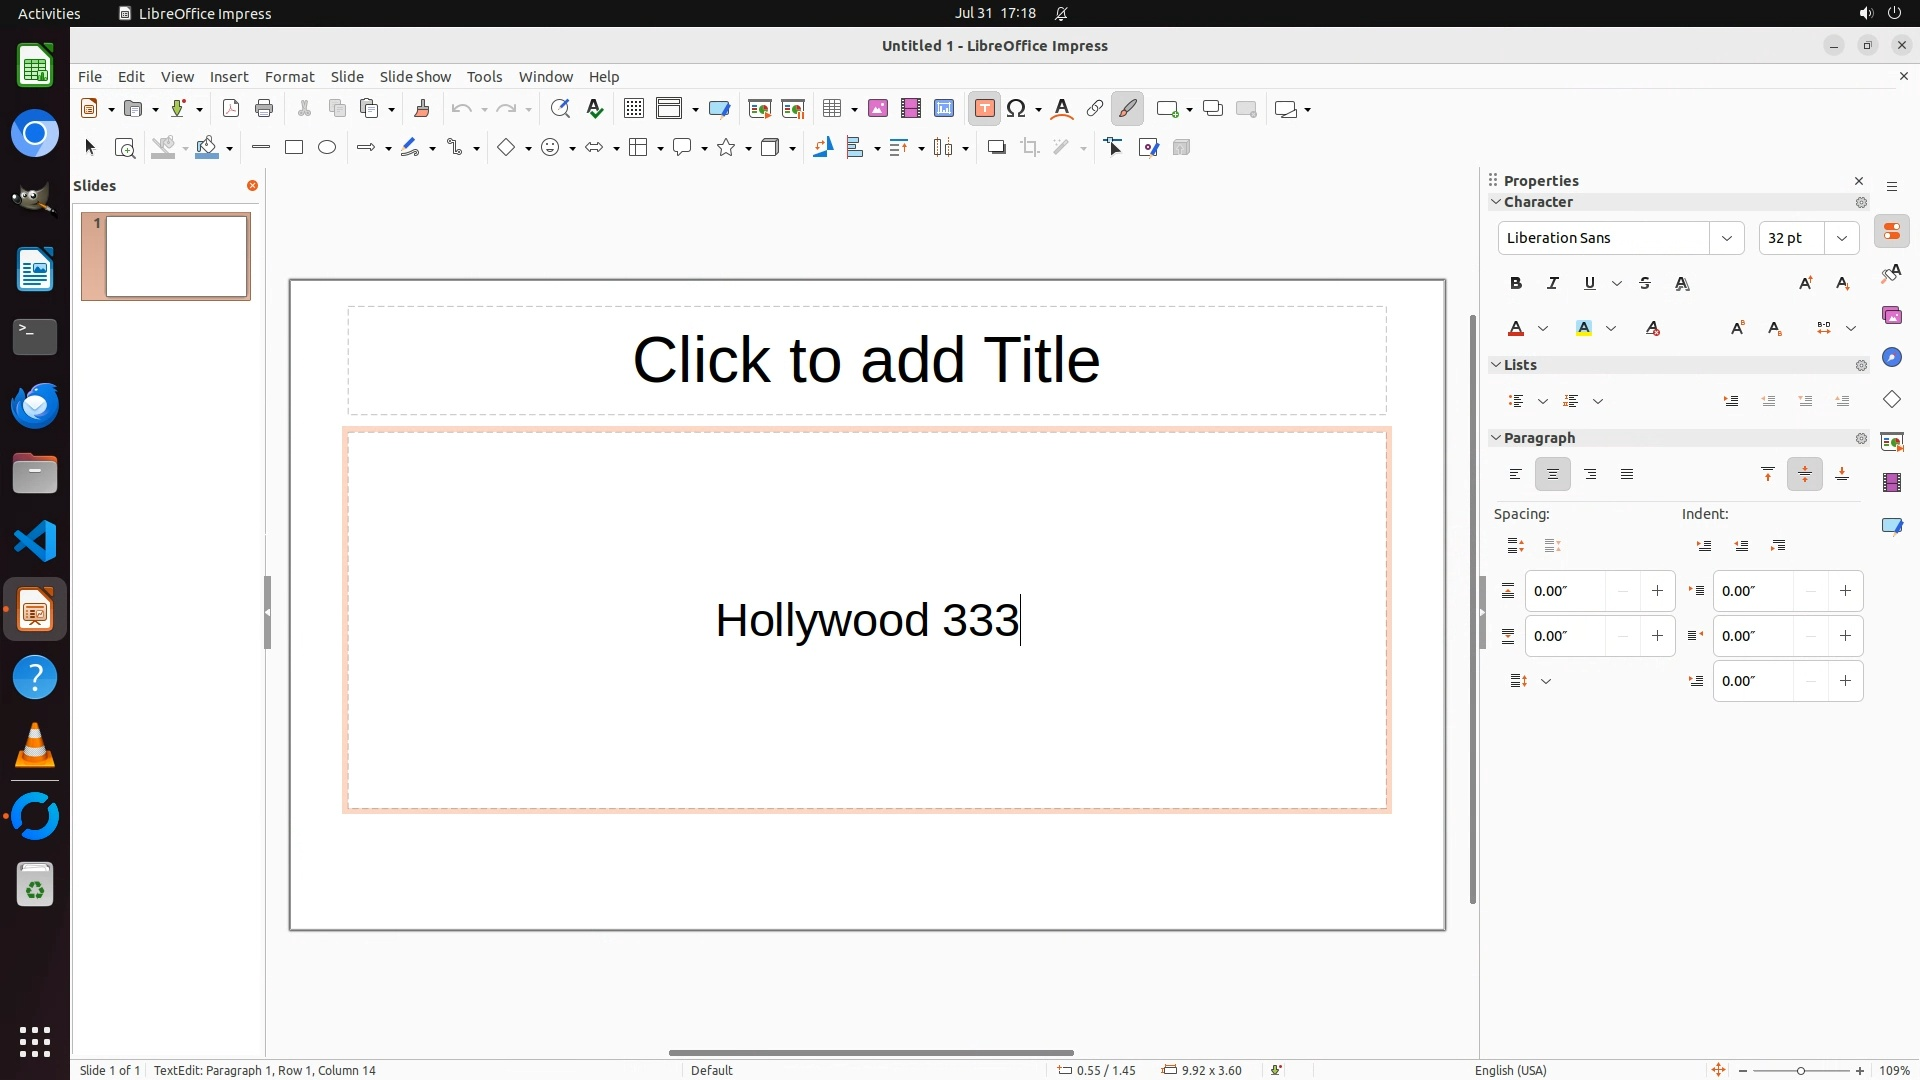
Task: Click the Insert Special Character icon
Action: coord(1017,109)
